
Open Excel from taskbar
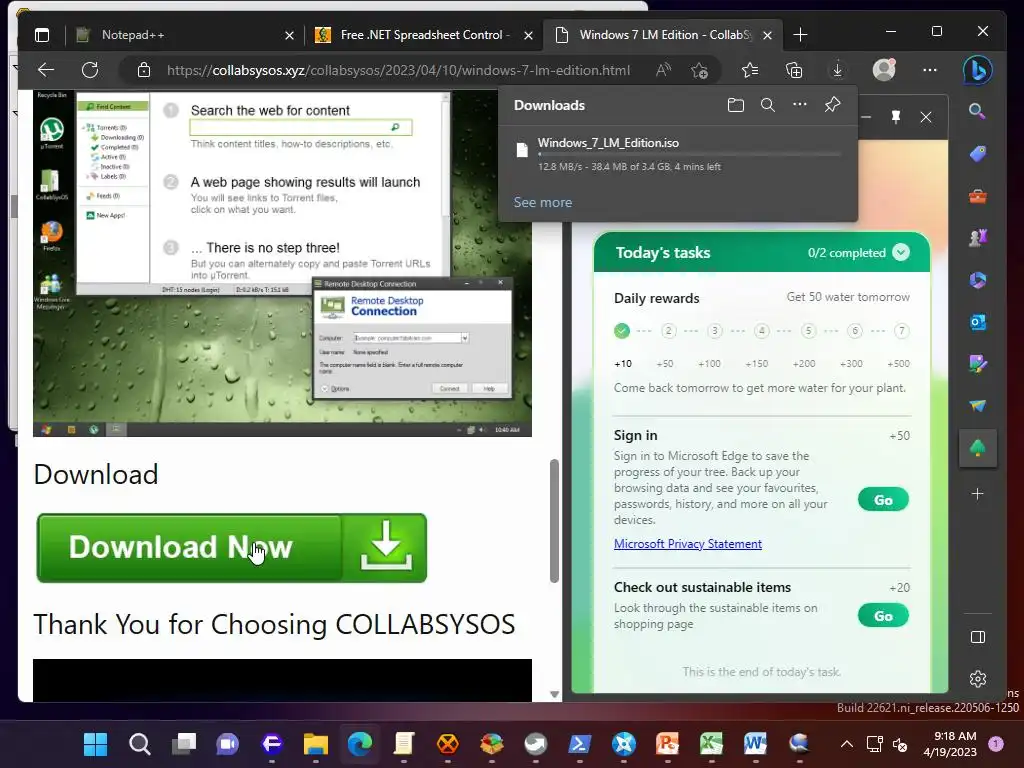point(712,744)
